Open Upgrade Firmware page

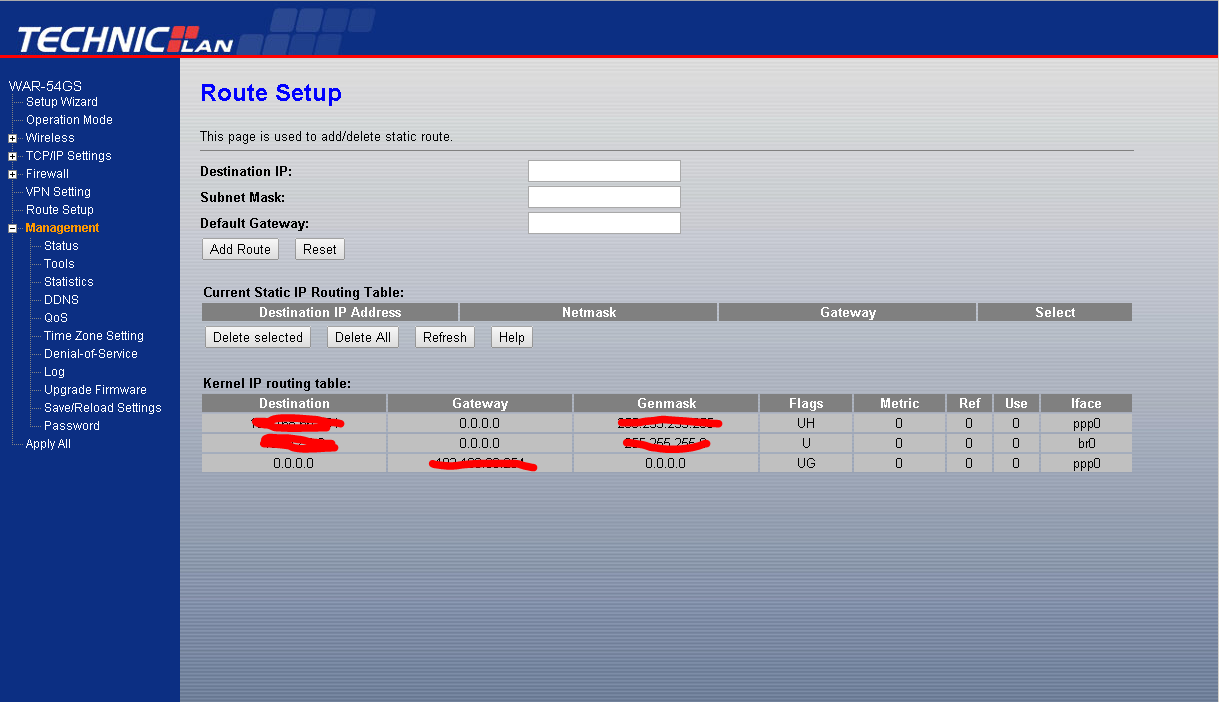click(95, 390)
